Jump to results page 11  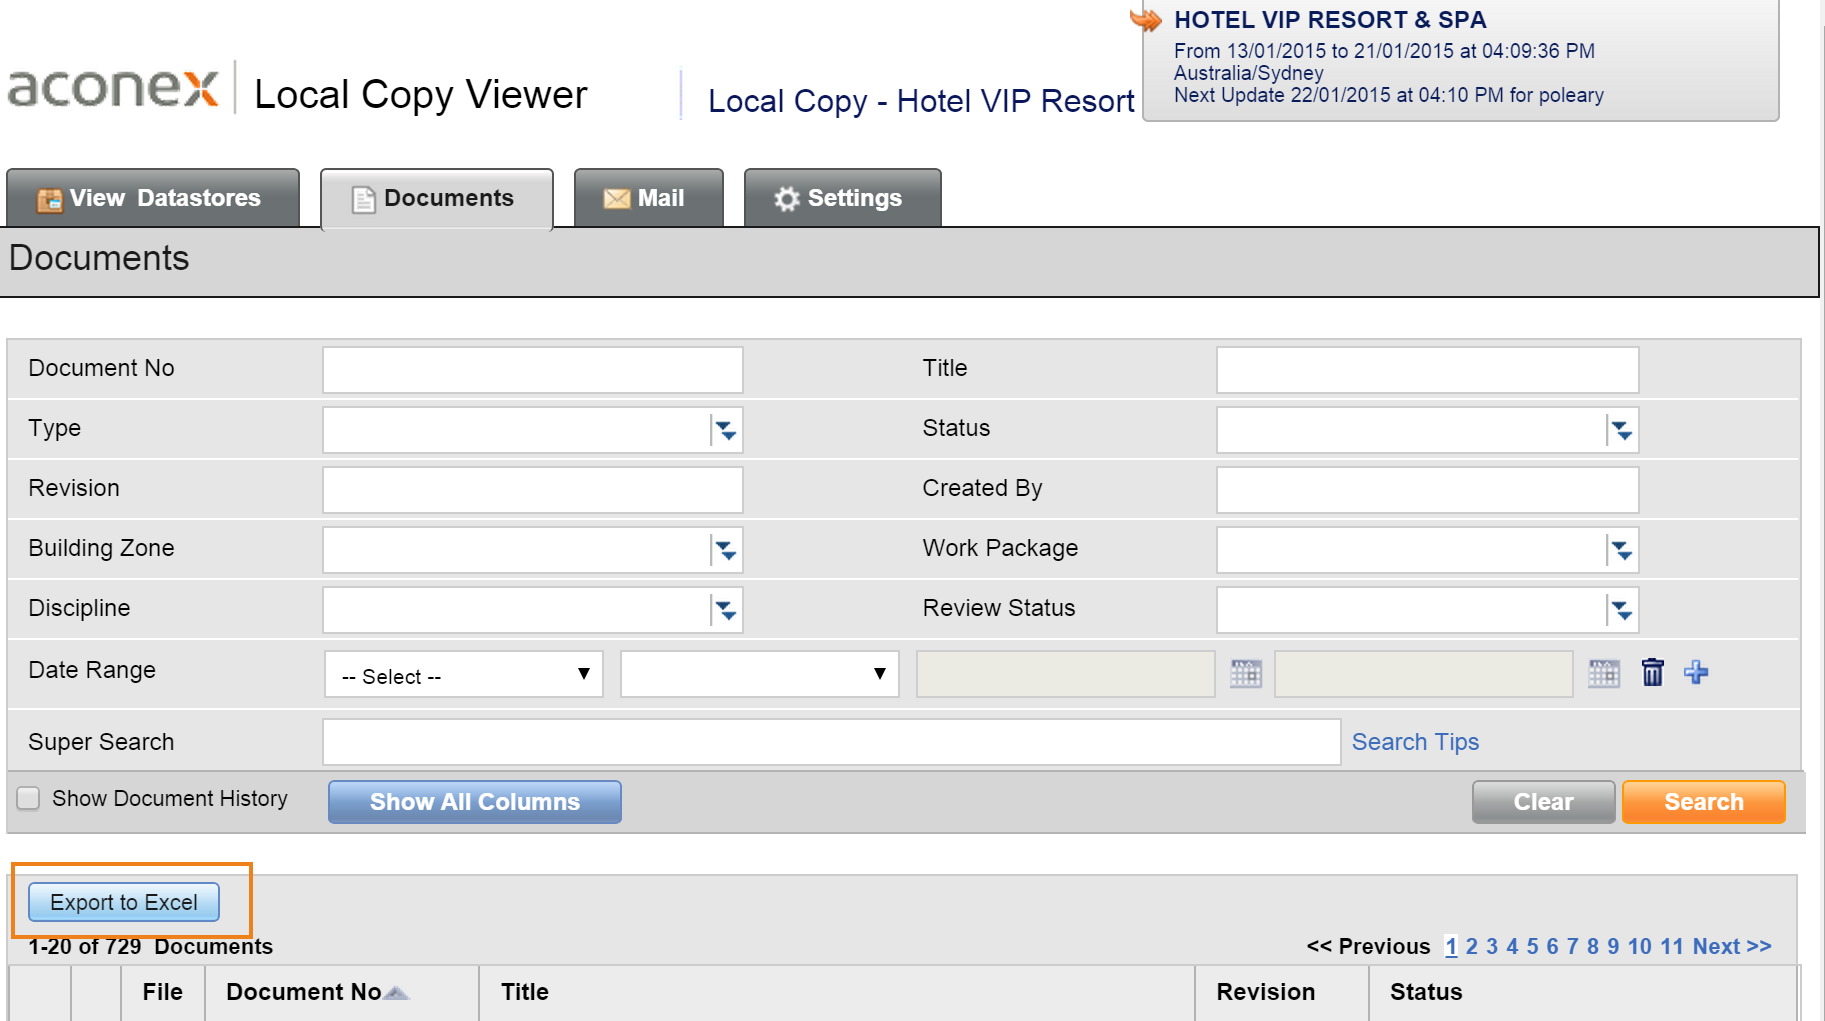tap(1672, 946)
